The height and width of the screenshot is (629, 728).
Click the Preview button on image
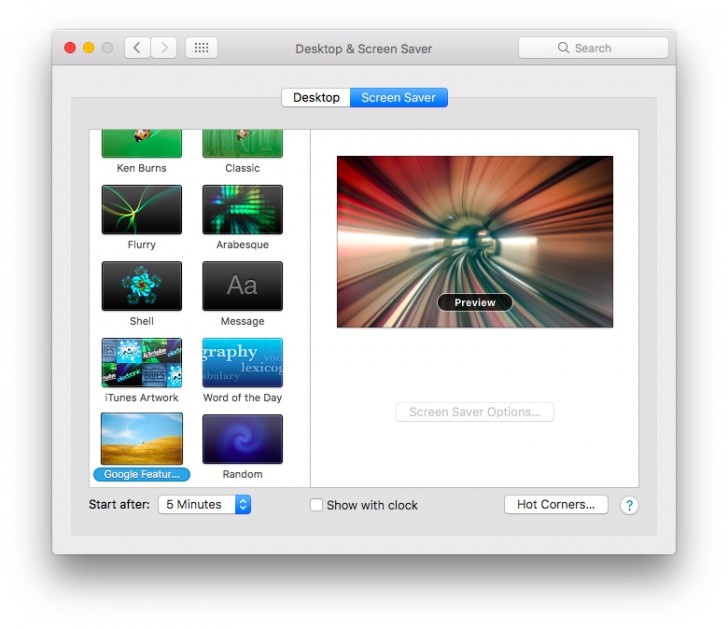click(474, 302)
